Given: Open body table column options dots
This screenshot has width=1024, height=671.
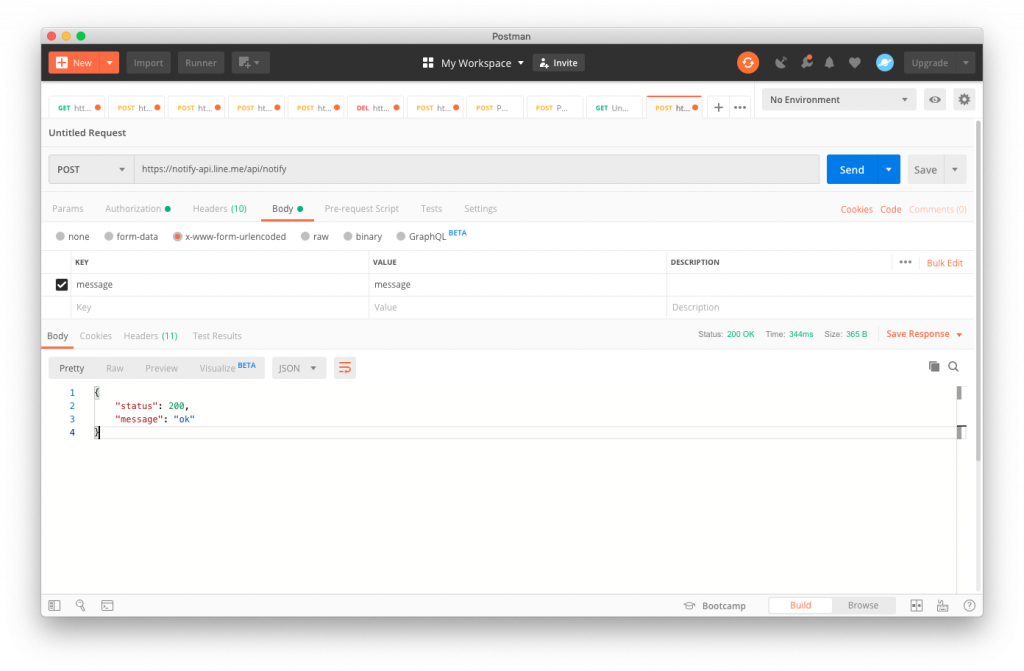Looking at the screenshot, I should (905, 262).
